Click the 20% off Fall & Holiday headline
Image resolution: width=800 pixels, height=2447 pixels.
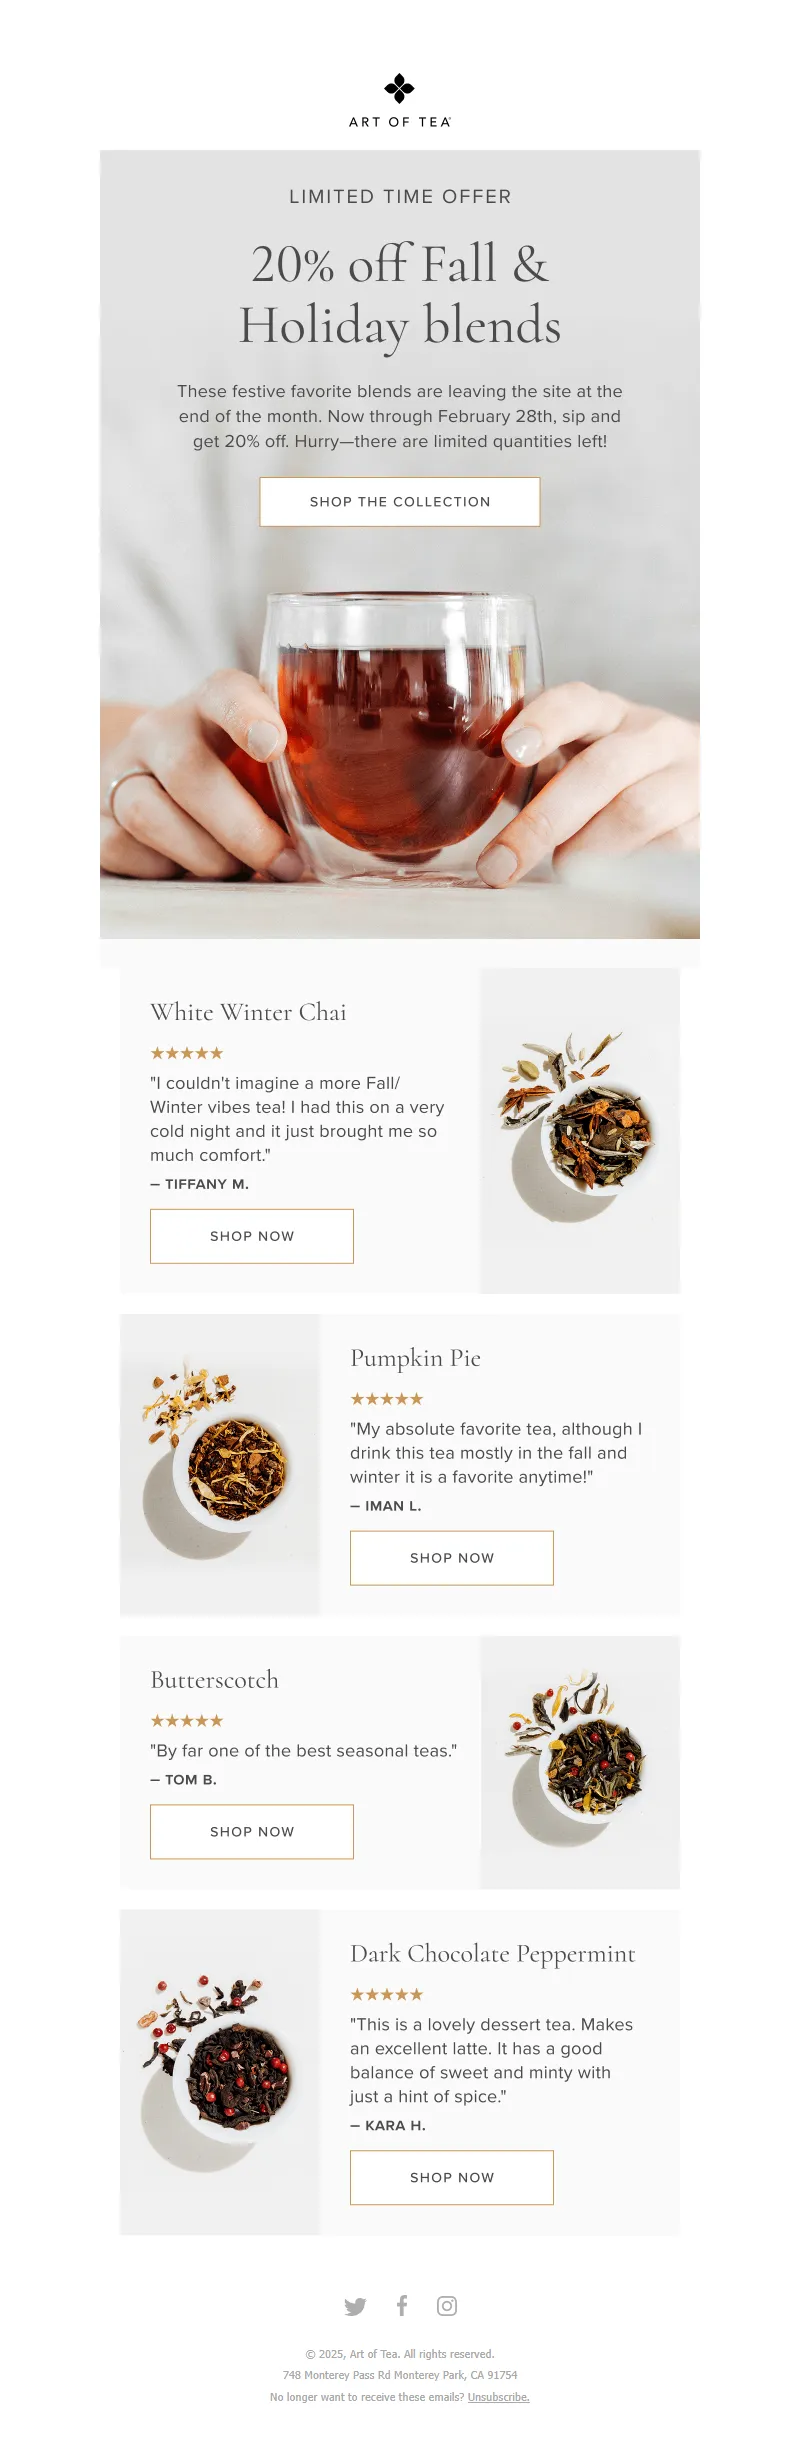tap(400, 295)
